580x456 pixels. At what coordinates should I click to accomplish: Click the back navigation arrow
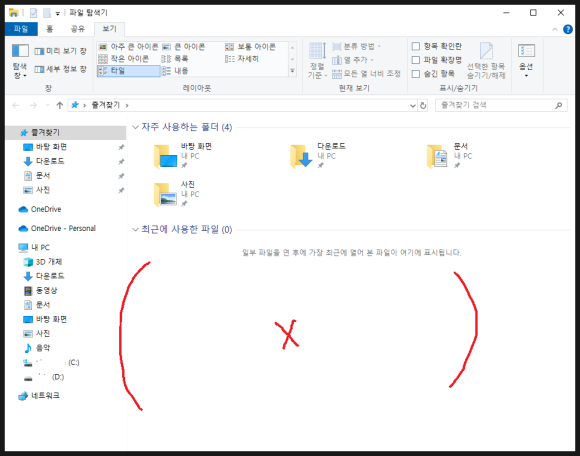[16, 105]
